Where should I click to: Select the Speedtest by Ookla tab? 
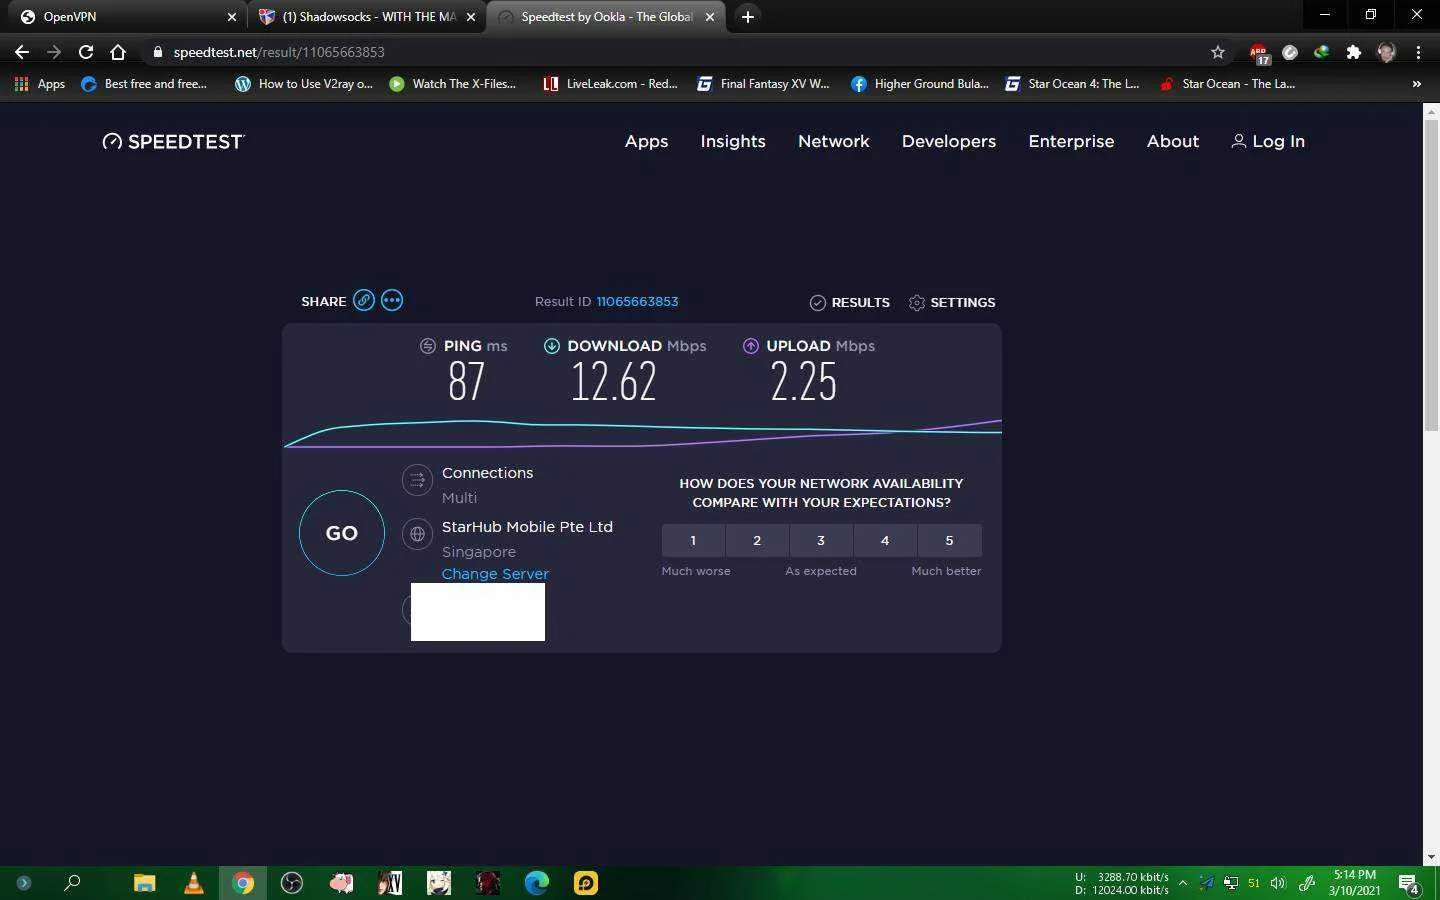click(605, 17)
